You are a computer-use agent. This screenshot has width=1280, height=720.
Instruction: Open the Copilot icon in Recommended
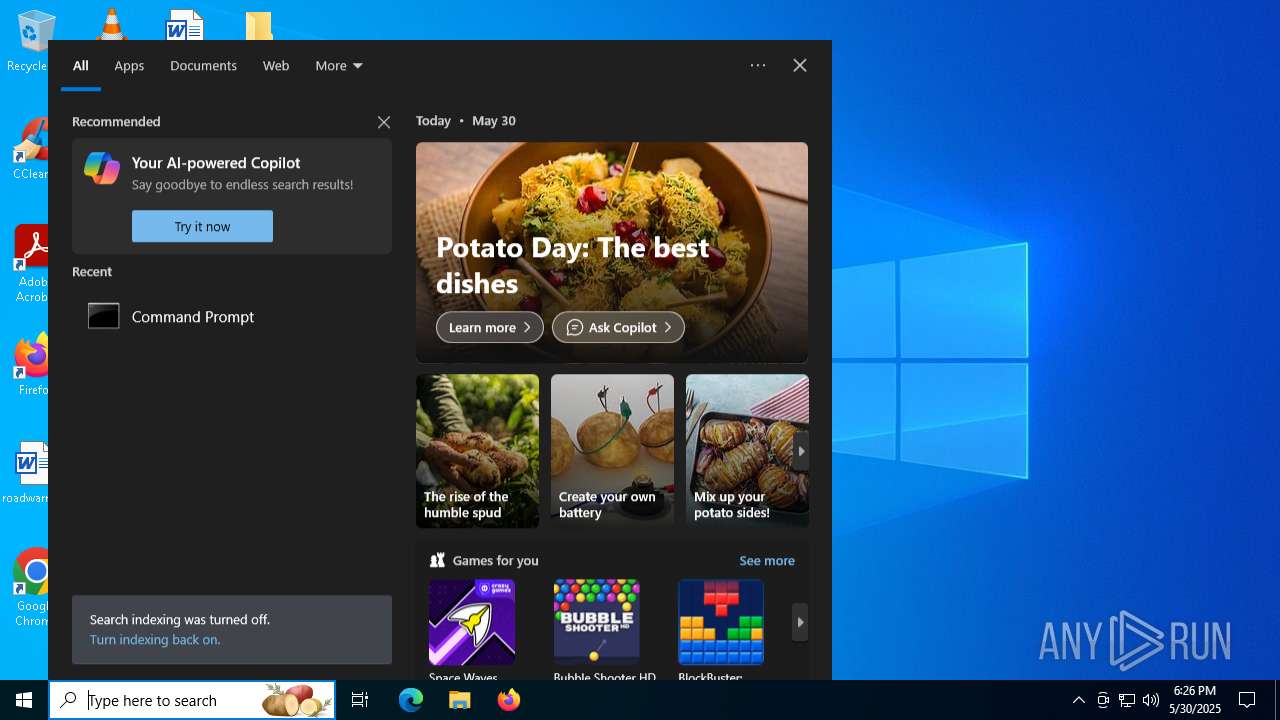click(102, 168)
